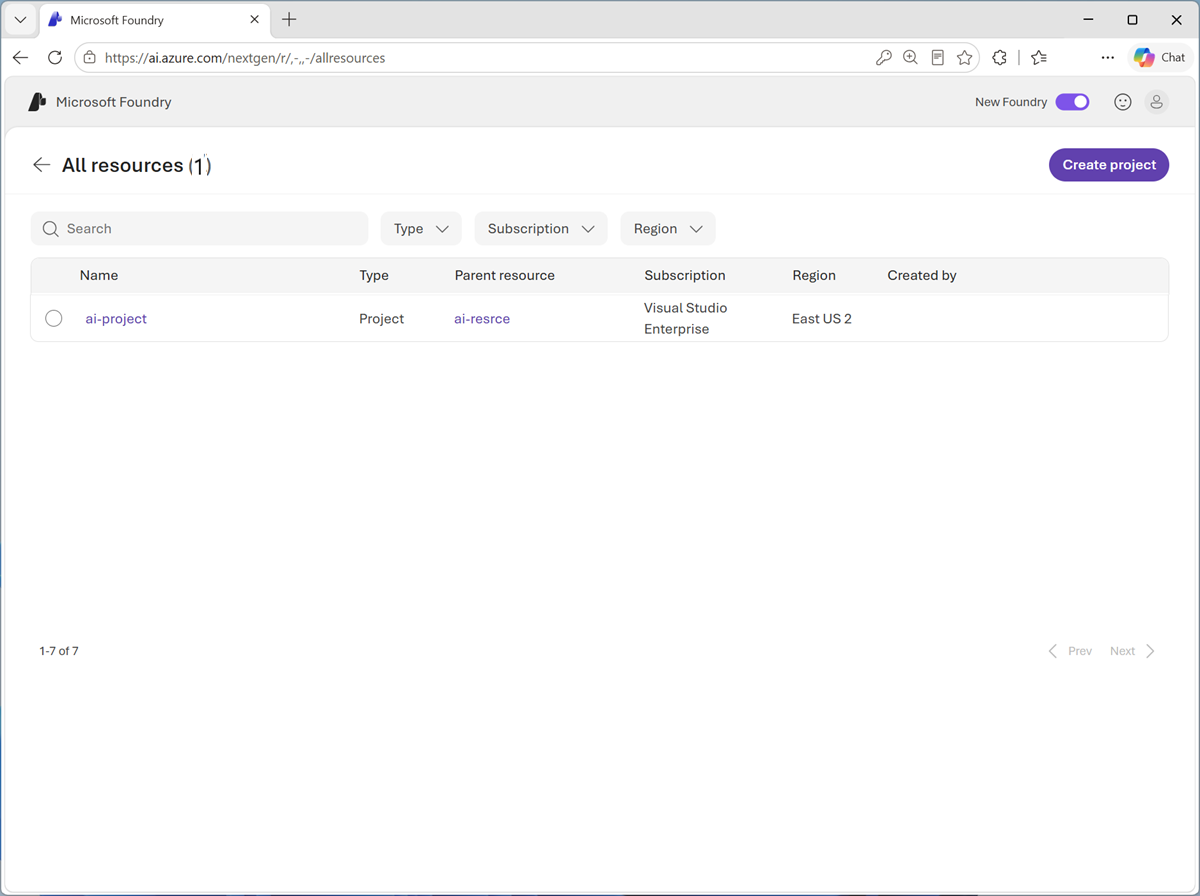
Task: Open the ai-resrce parent resource link
Action: pyautogui.click(x=482, y=319)
